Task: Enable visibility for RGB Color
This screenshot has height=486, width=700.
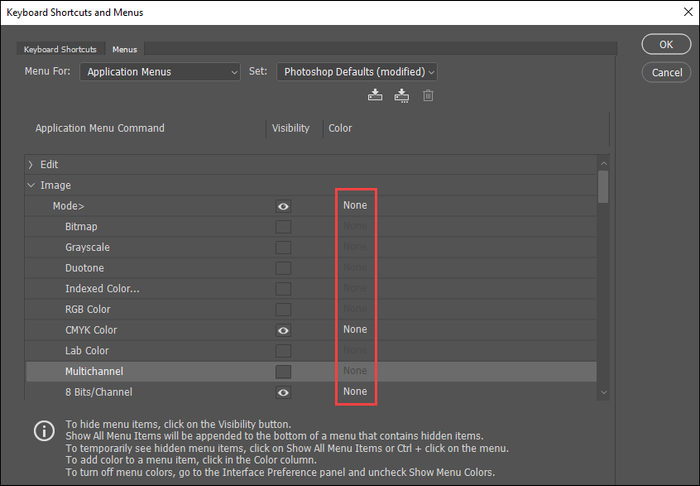Action: 284,309
